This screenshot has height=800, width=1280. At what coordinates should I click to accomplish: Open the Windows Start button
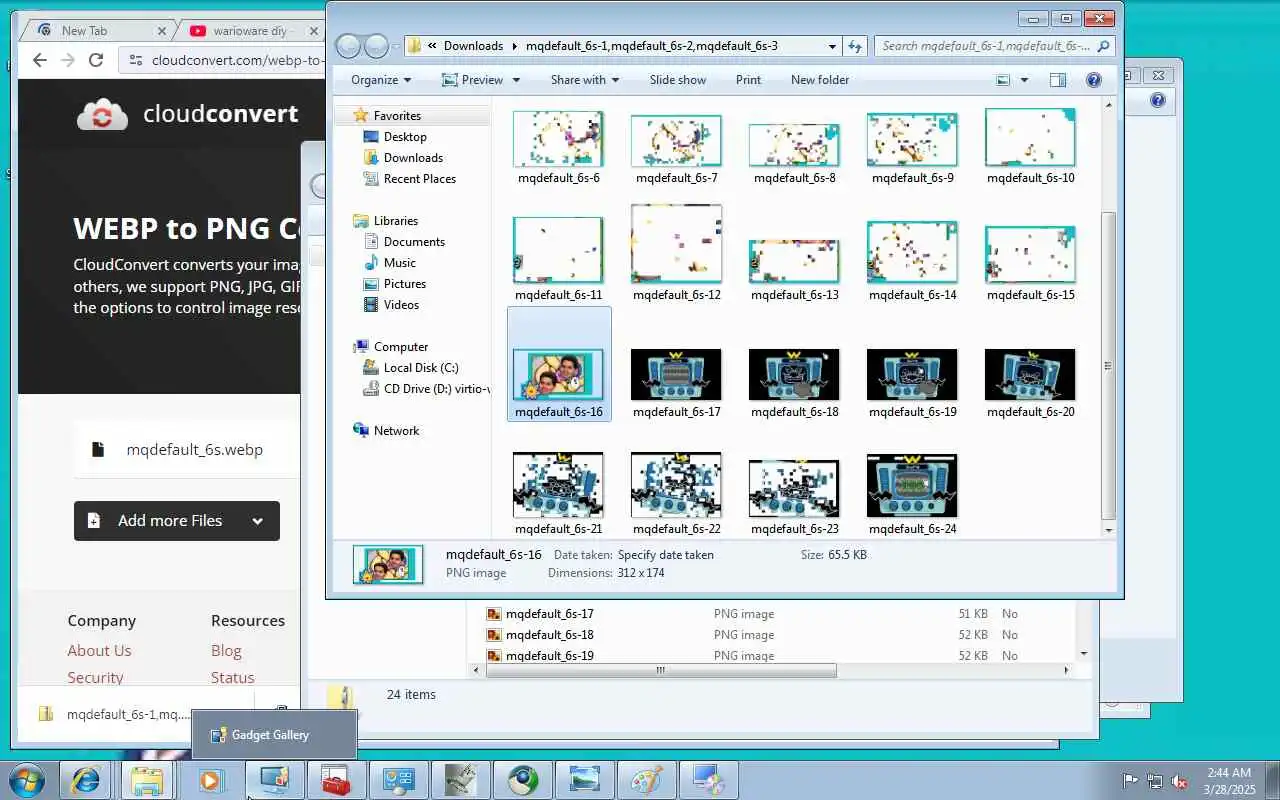click(27, 780)
